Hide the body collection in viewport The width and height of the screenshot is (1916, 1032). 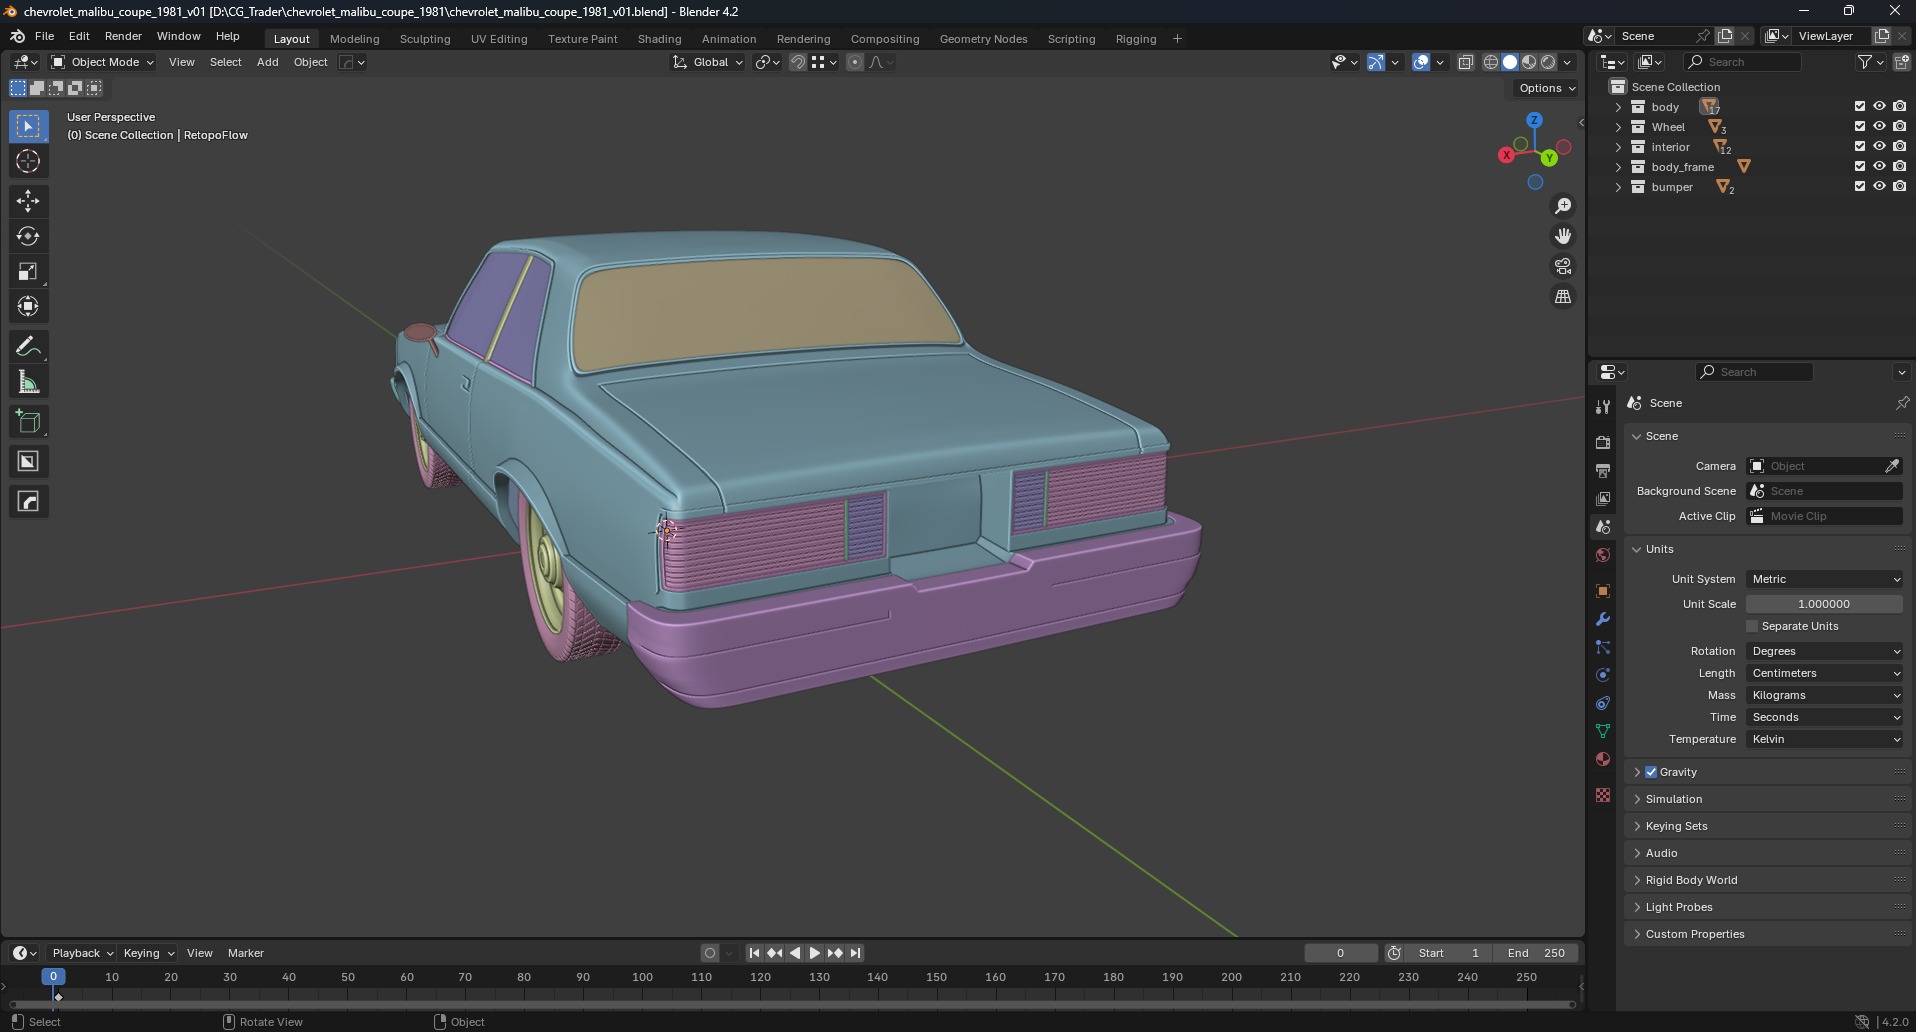[x=1879, y=106]
